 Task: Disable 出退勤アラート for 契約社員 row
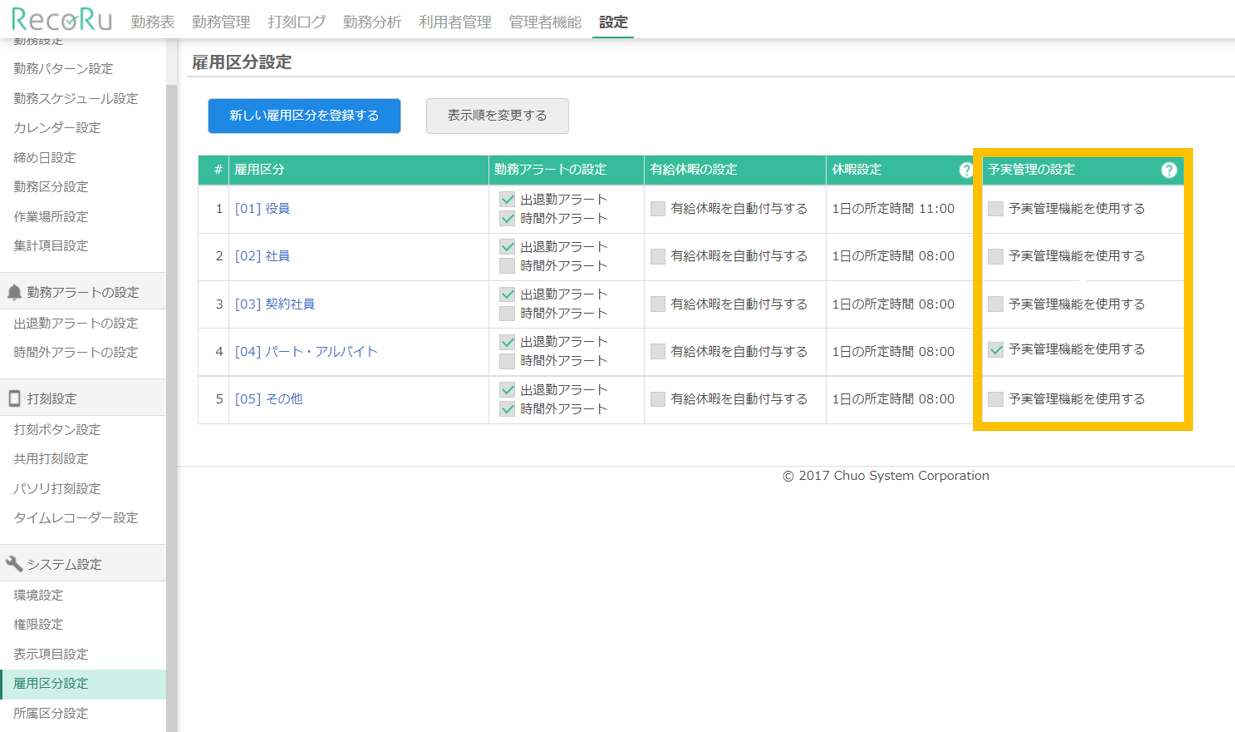tap(507, 295)
